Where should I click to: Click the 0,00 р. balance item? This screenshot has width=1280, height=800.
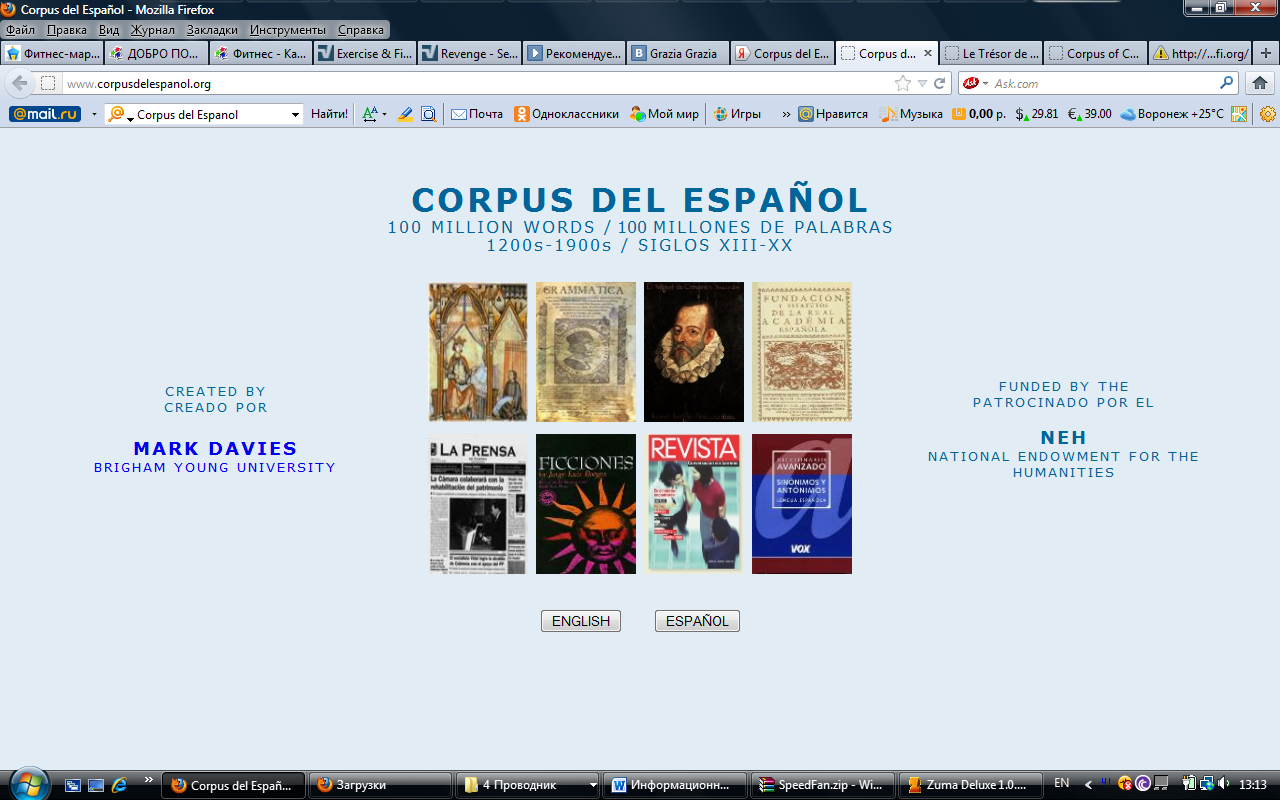(x=978, y=114)
